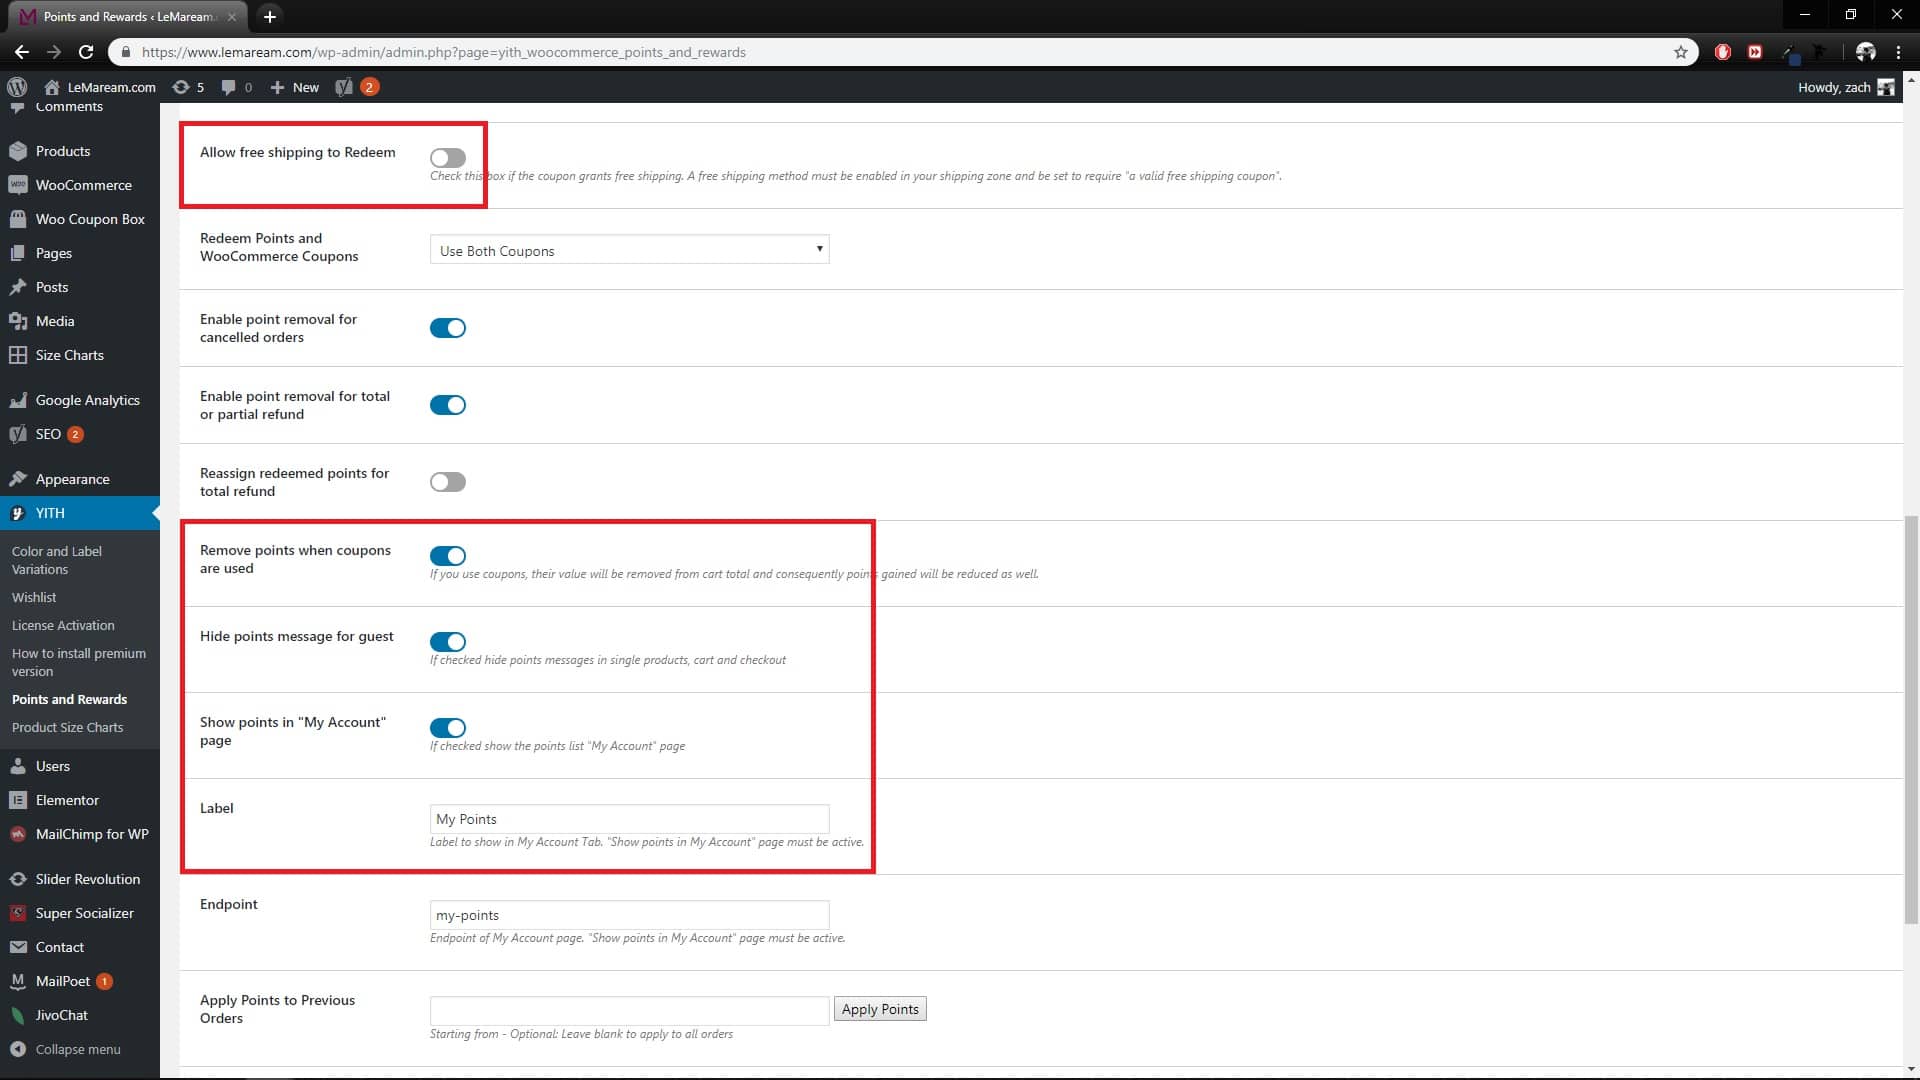Click the Media sidebar icon
The width and height of the screenshot is (1920, 1080).
pyautogui.click(x=18, y=321)
